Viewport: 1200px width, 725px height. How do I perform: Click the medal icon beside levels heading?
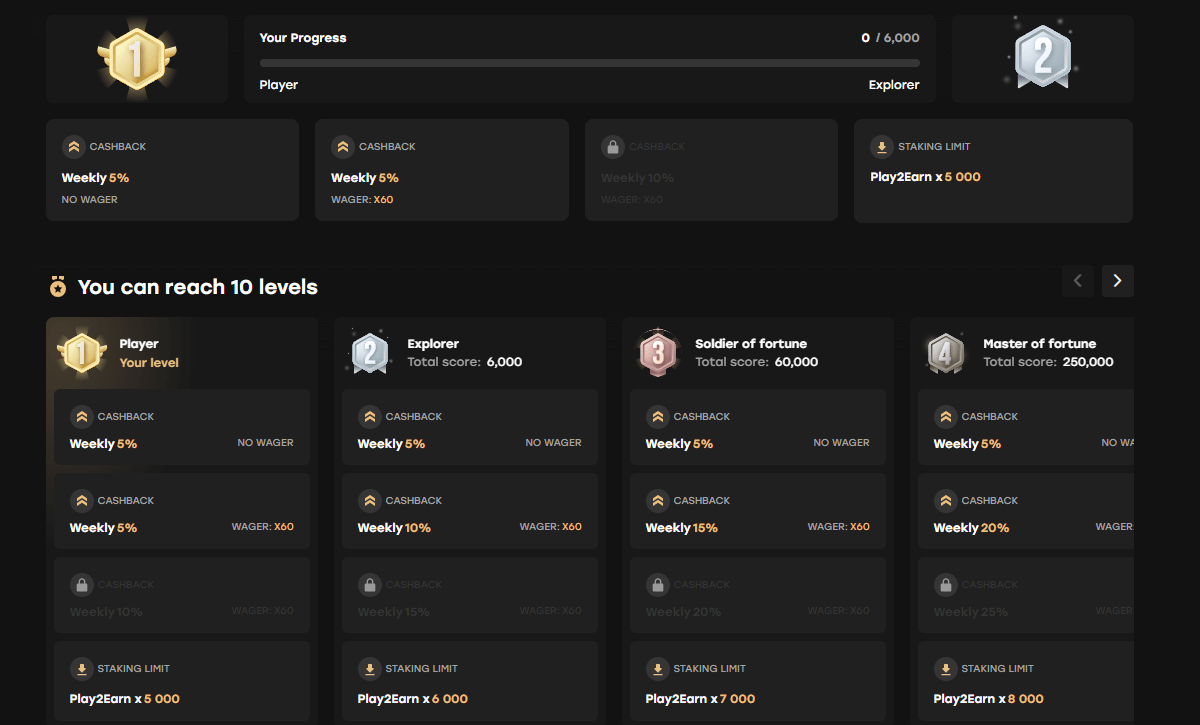pyautogui.click(x=58, y=288)
